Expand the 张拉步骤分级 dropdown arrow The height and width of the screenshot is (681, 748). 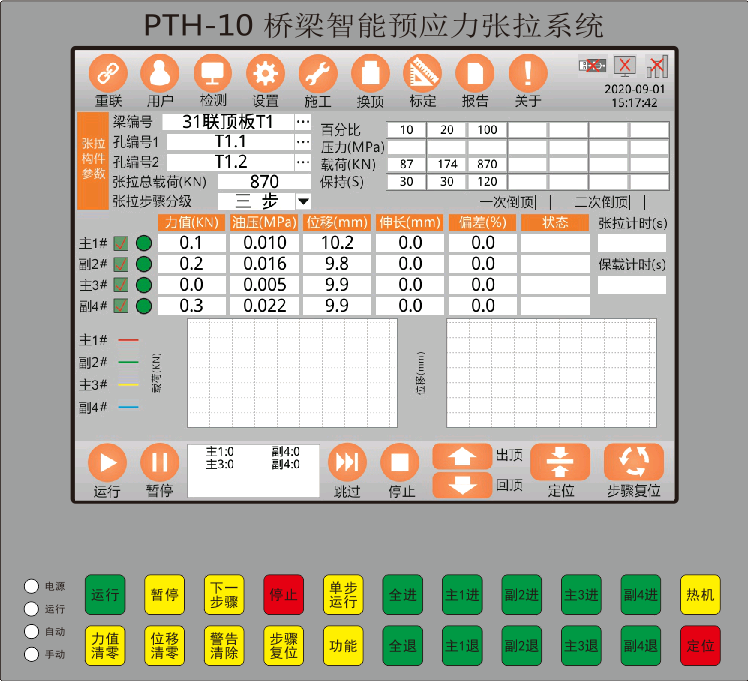point(304,202)
